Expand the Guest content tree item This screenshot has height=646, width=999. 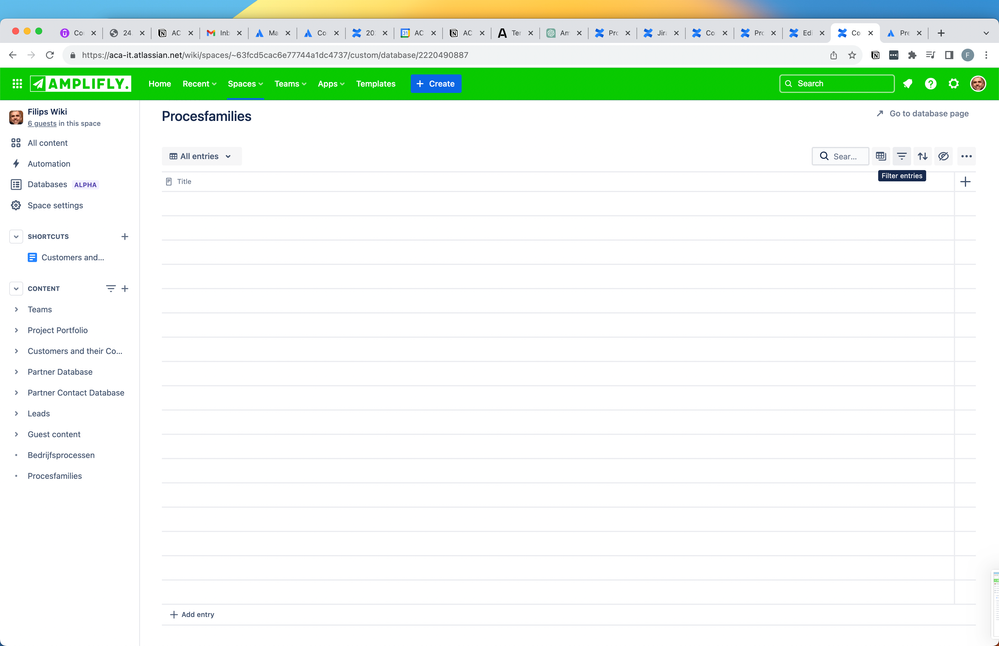tap(16, 434)
